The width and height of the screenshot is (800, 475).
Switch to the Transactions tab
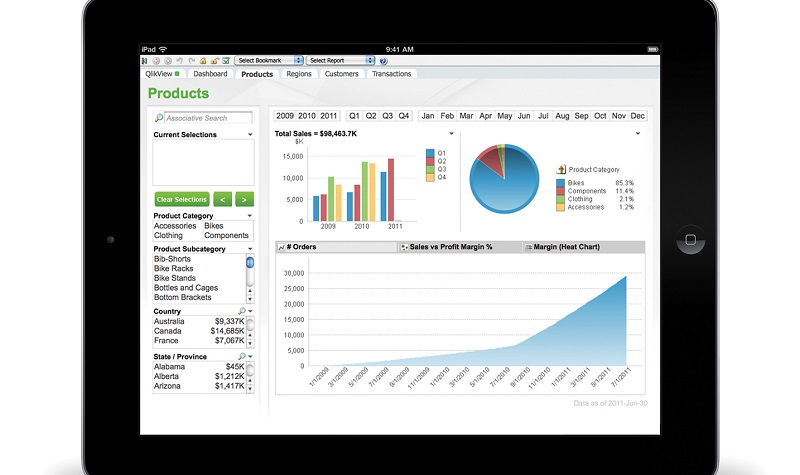pos(391,74)
